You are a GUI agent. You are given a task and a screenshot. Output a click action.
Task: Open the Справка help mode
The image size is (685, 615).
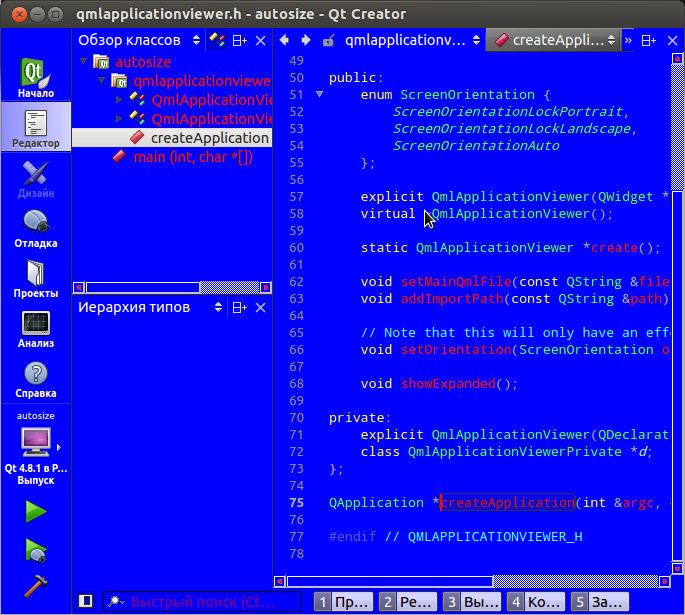coord(36,379)
